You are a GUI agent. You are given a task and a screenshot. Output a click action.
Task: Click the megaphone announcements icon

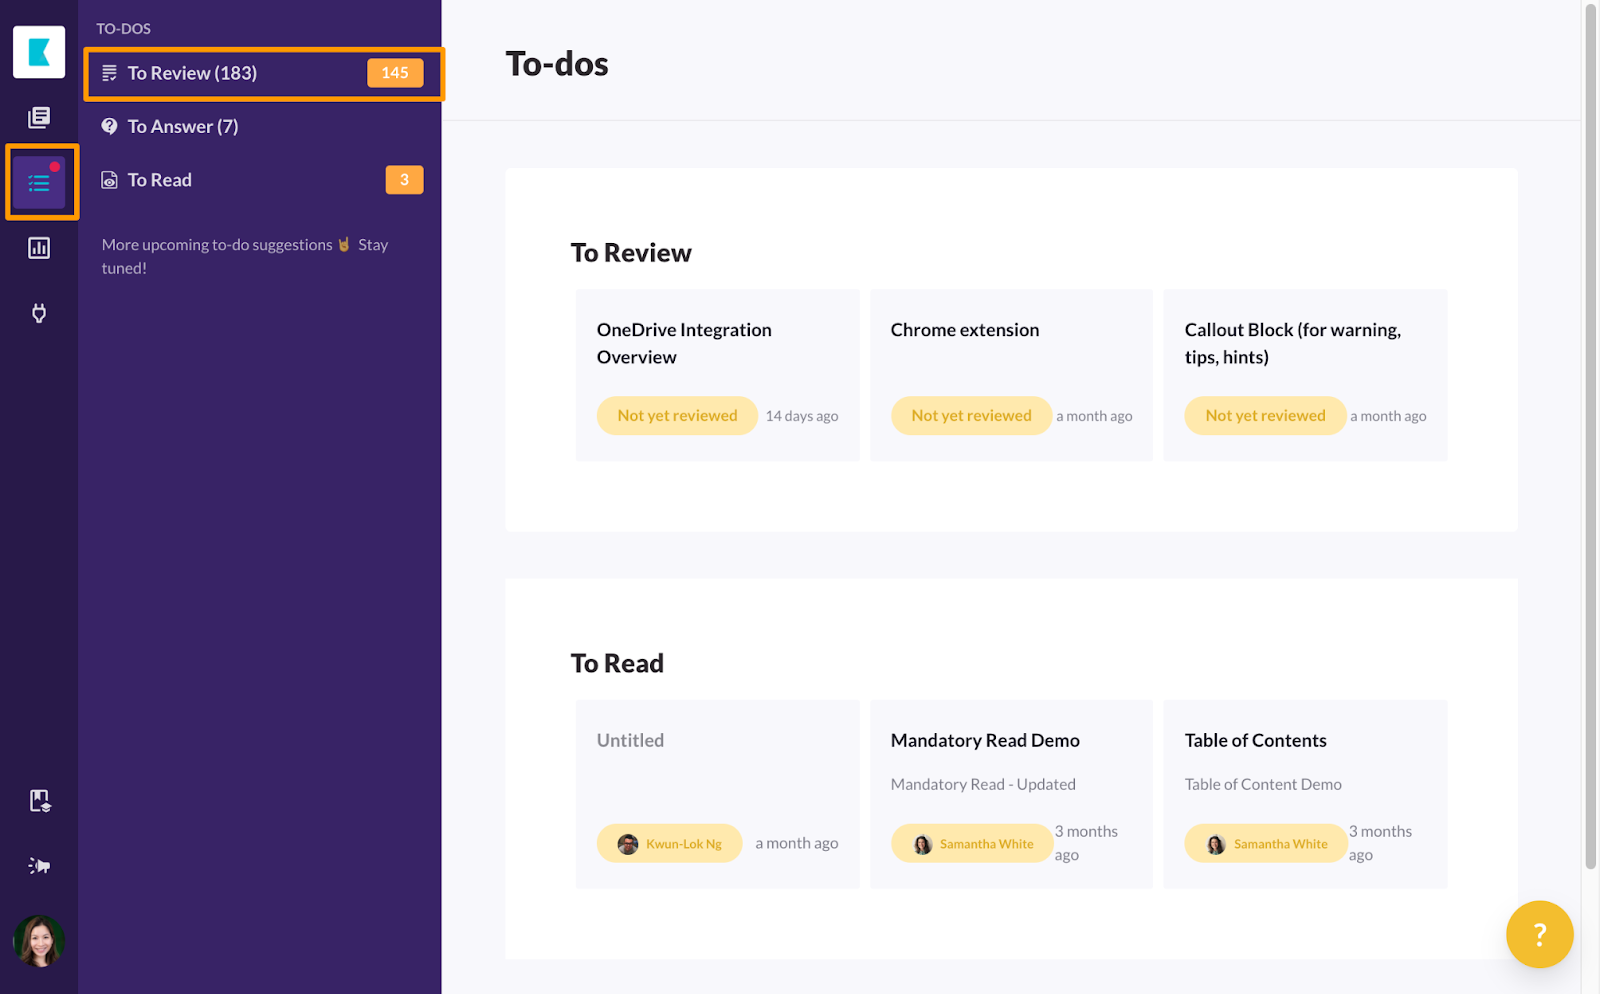tap(39, 865)
